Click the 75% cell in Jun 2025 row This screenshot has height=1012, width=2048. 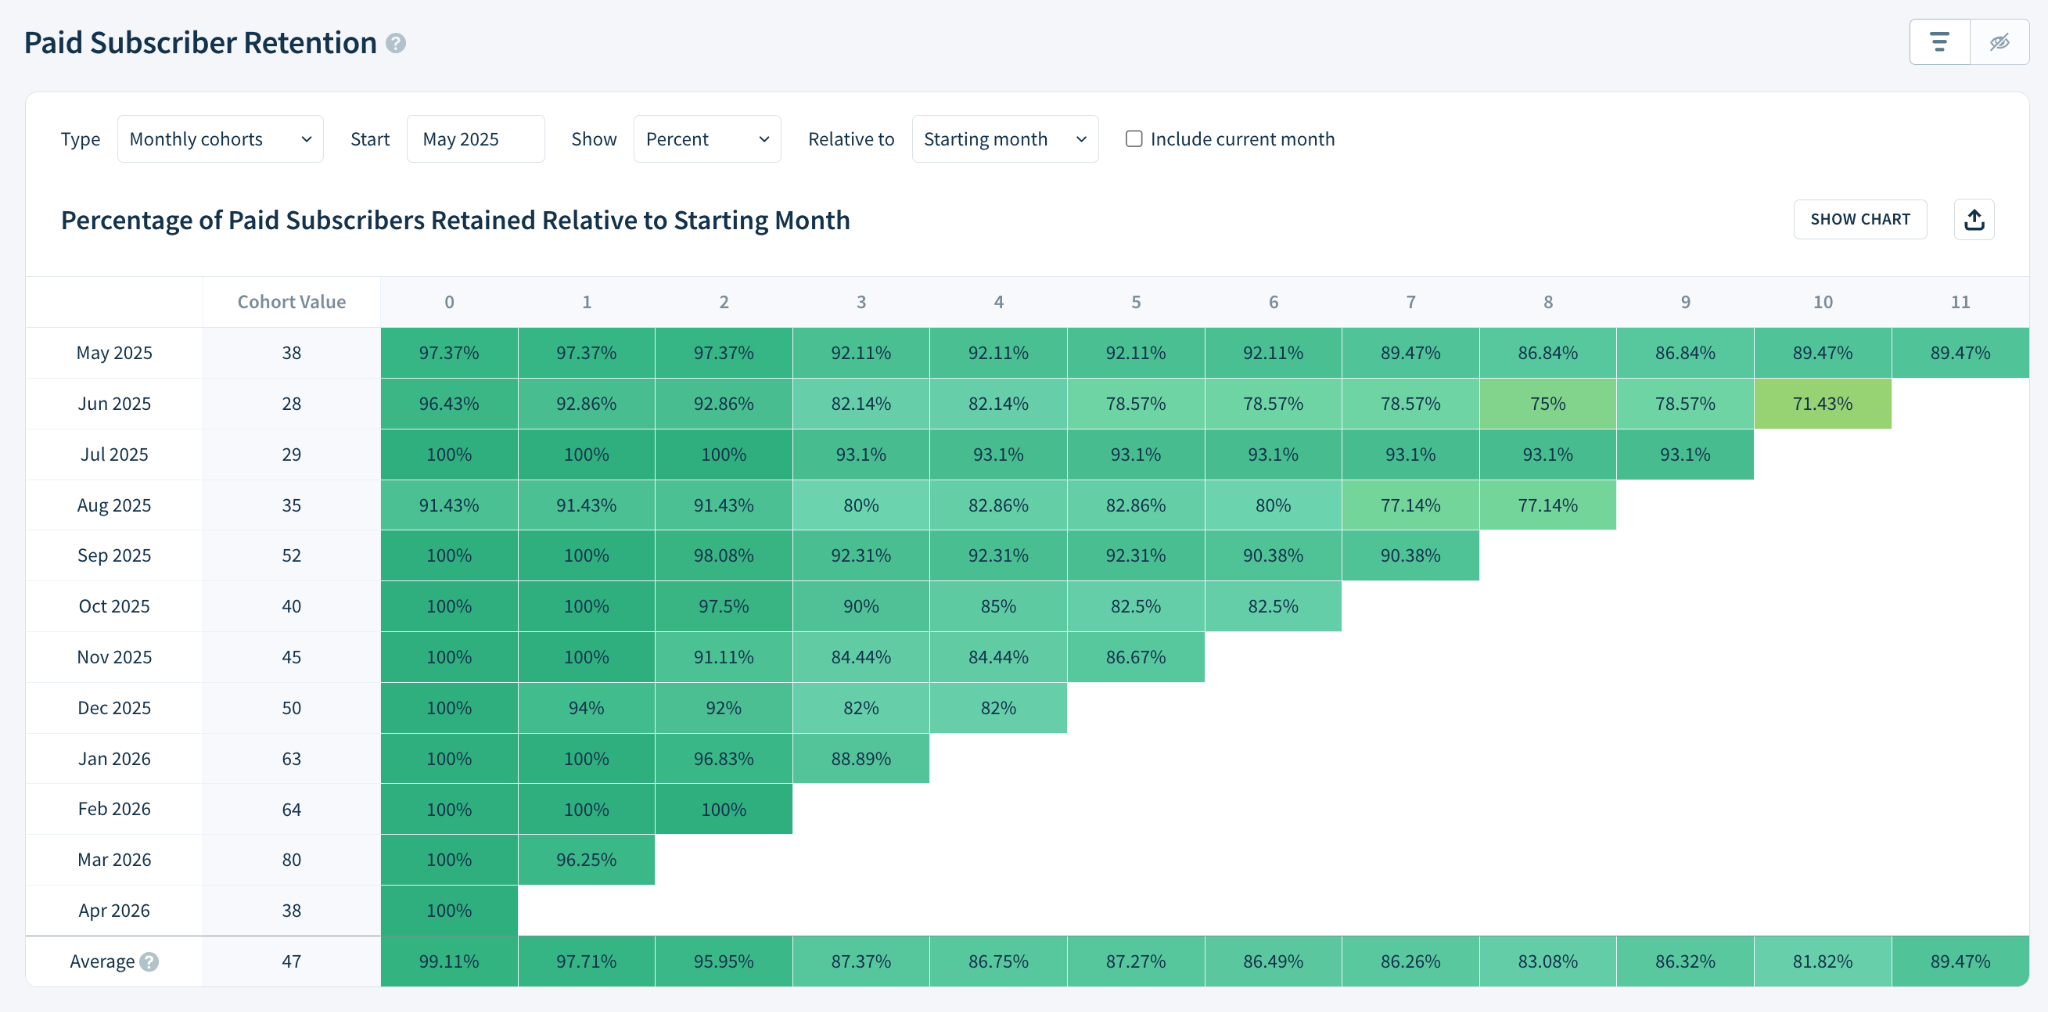1548,404
